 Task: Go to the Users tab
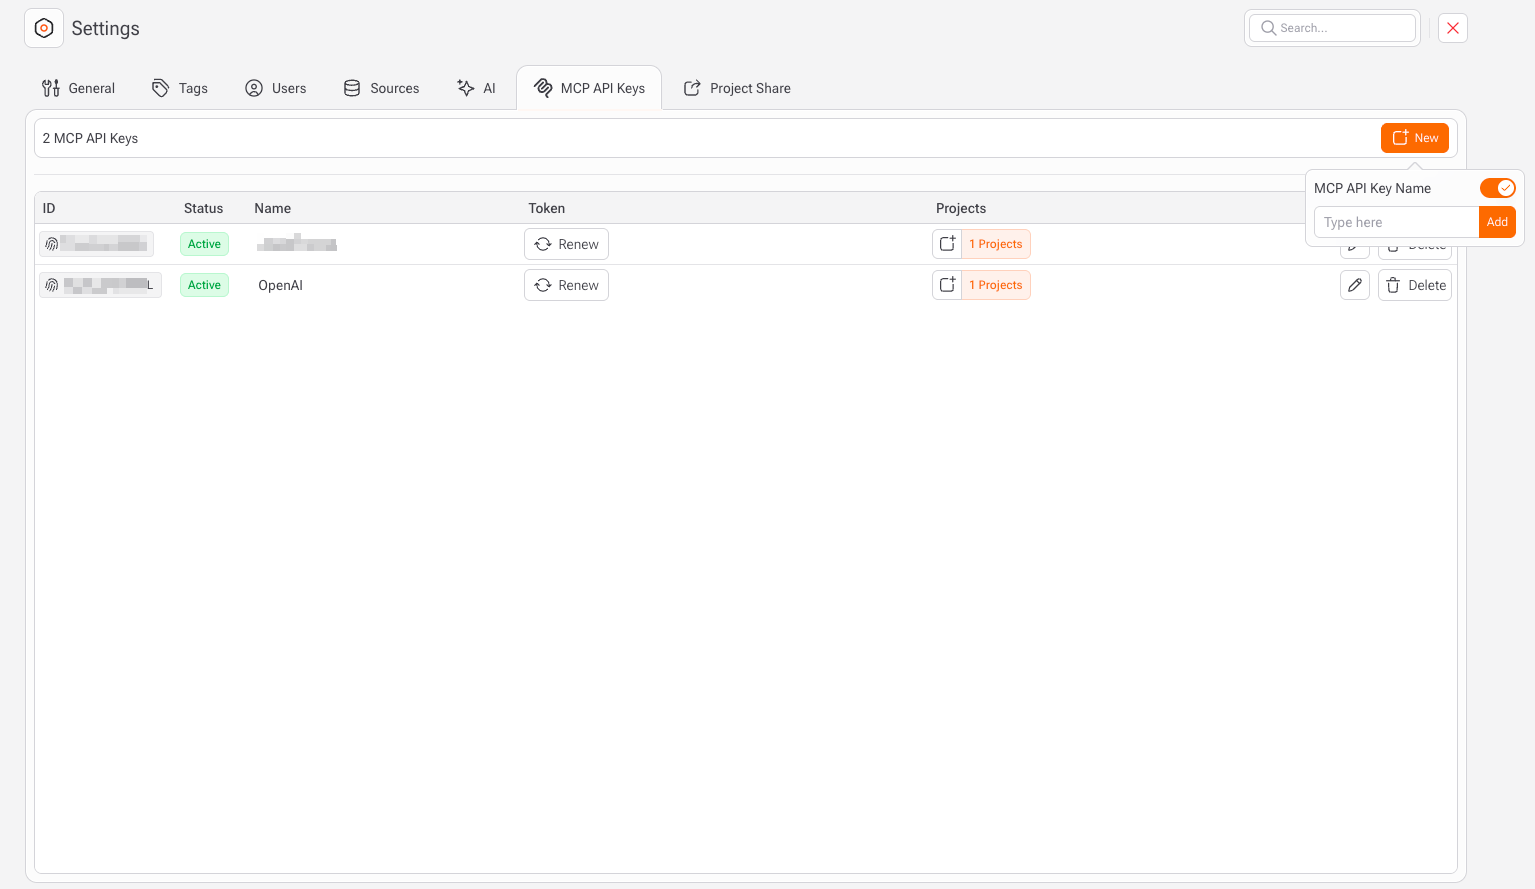tap(276, 88)
